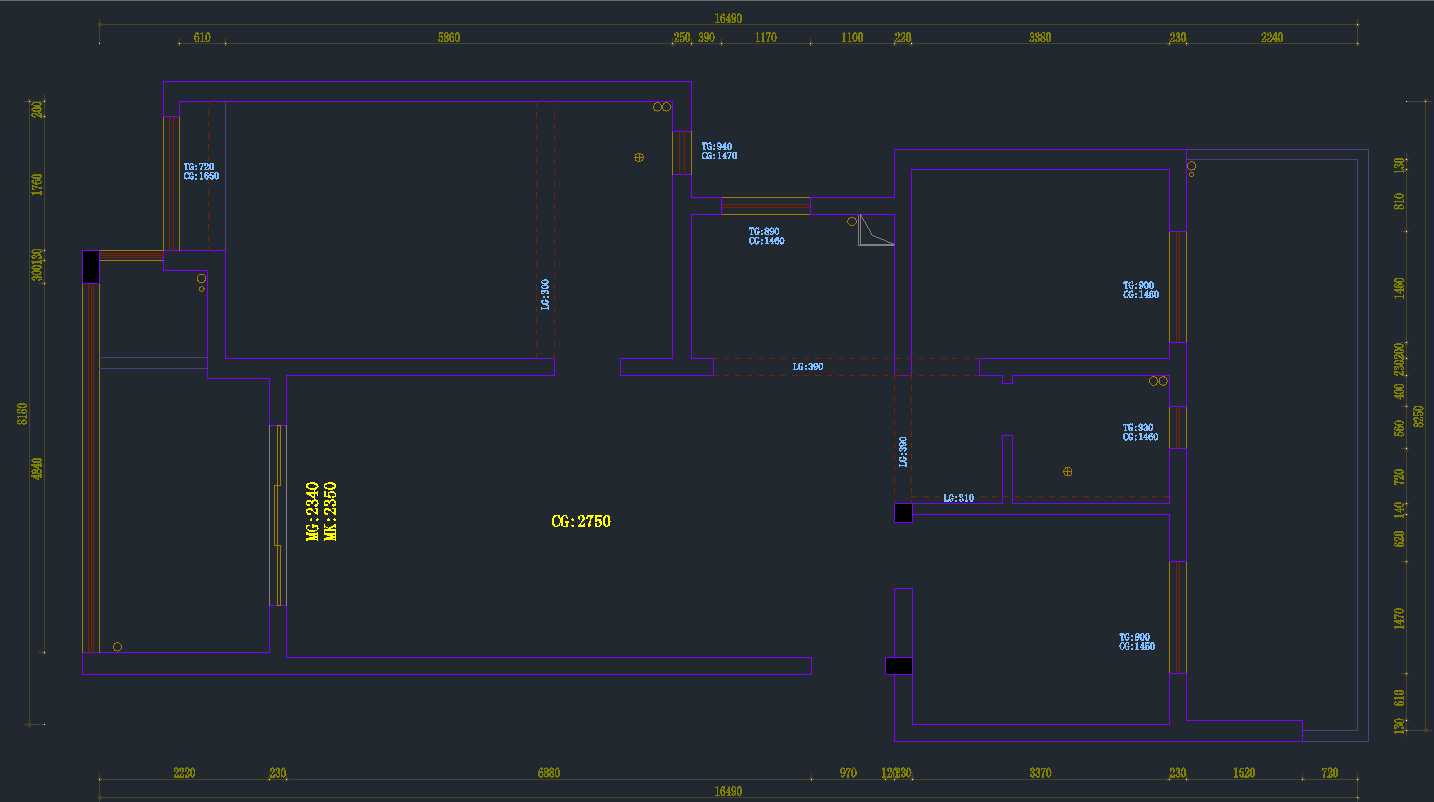Click the black column beside the LG:310 label
1434x802 pixels.
[903, 513]
